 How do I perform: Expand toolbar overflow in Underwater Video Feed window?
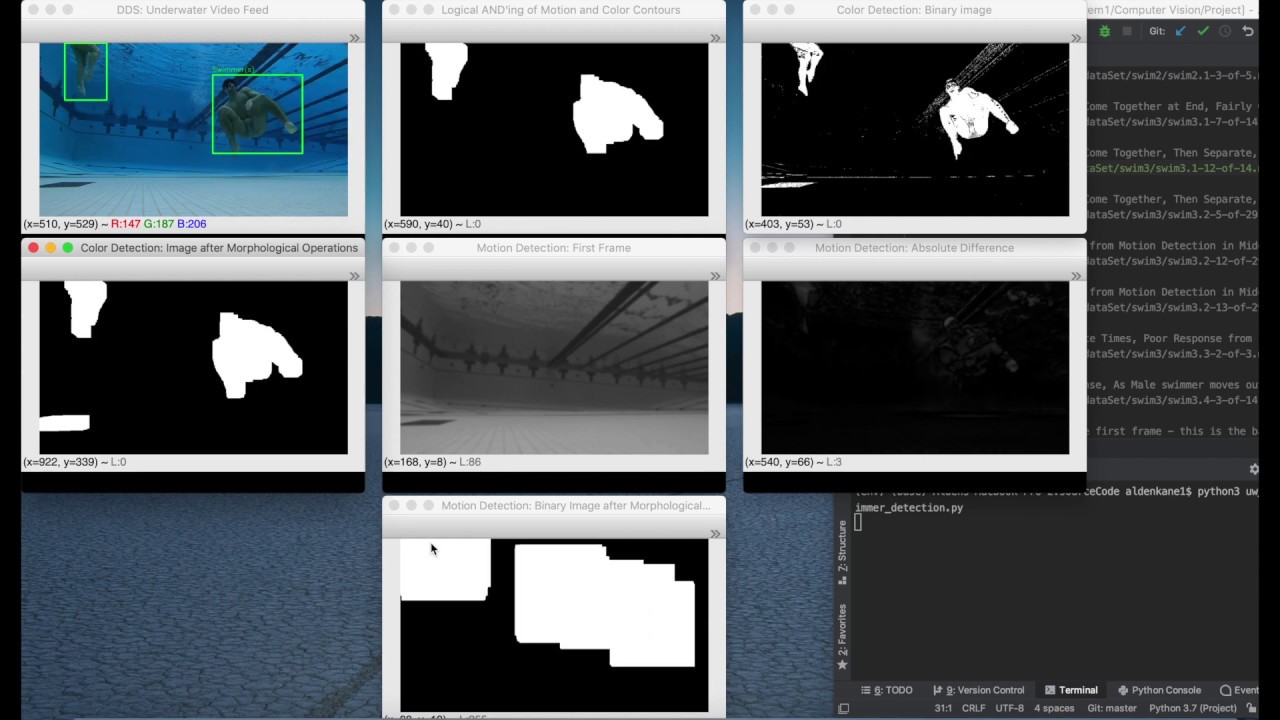point(354,38)
